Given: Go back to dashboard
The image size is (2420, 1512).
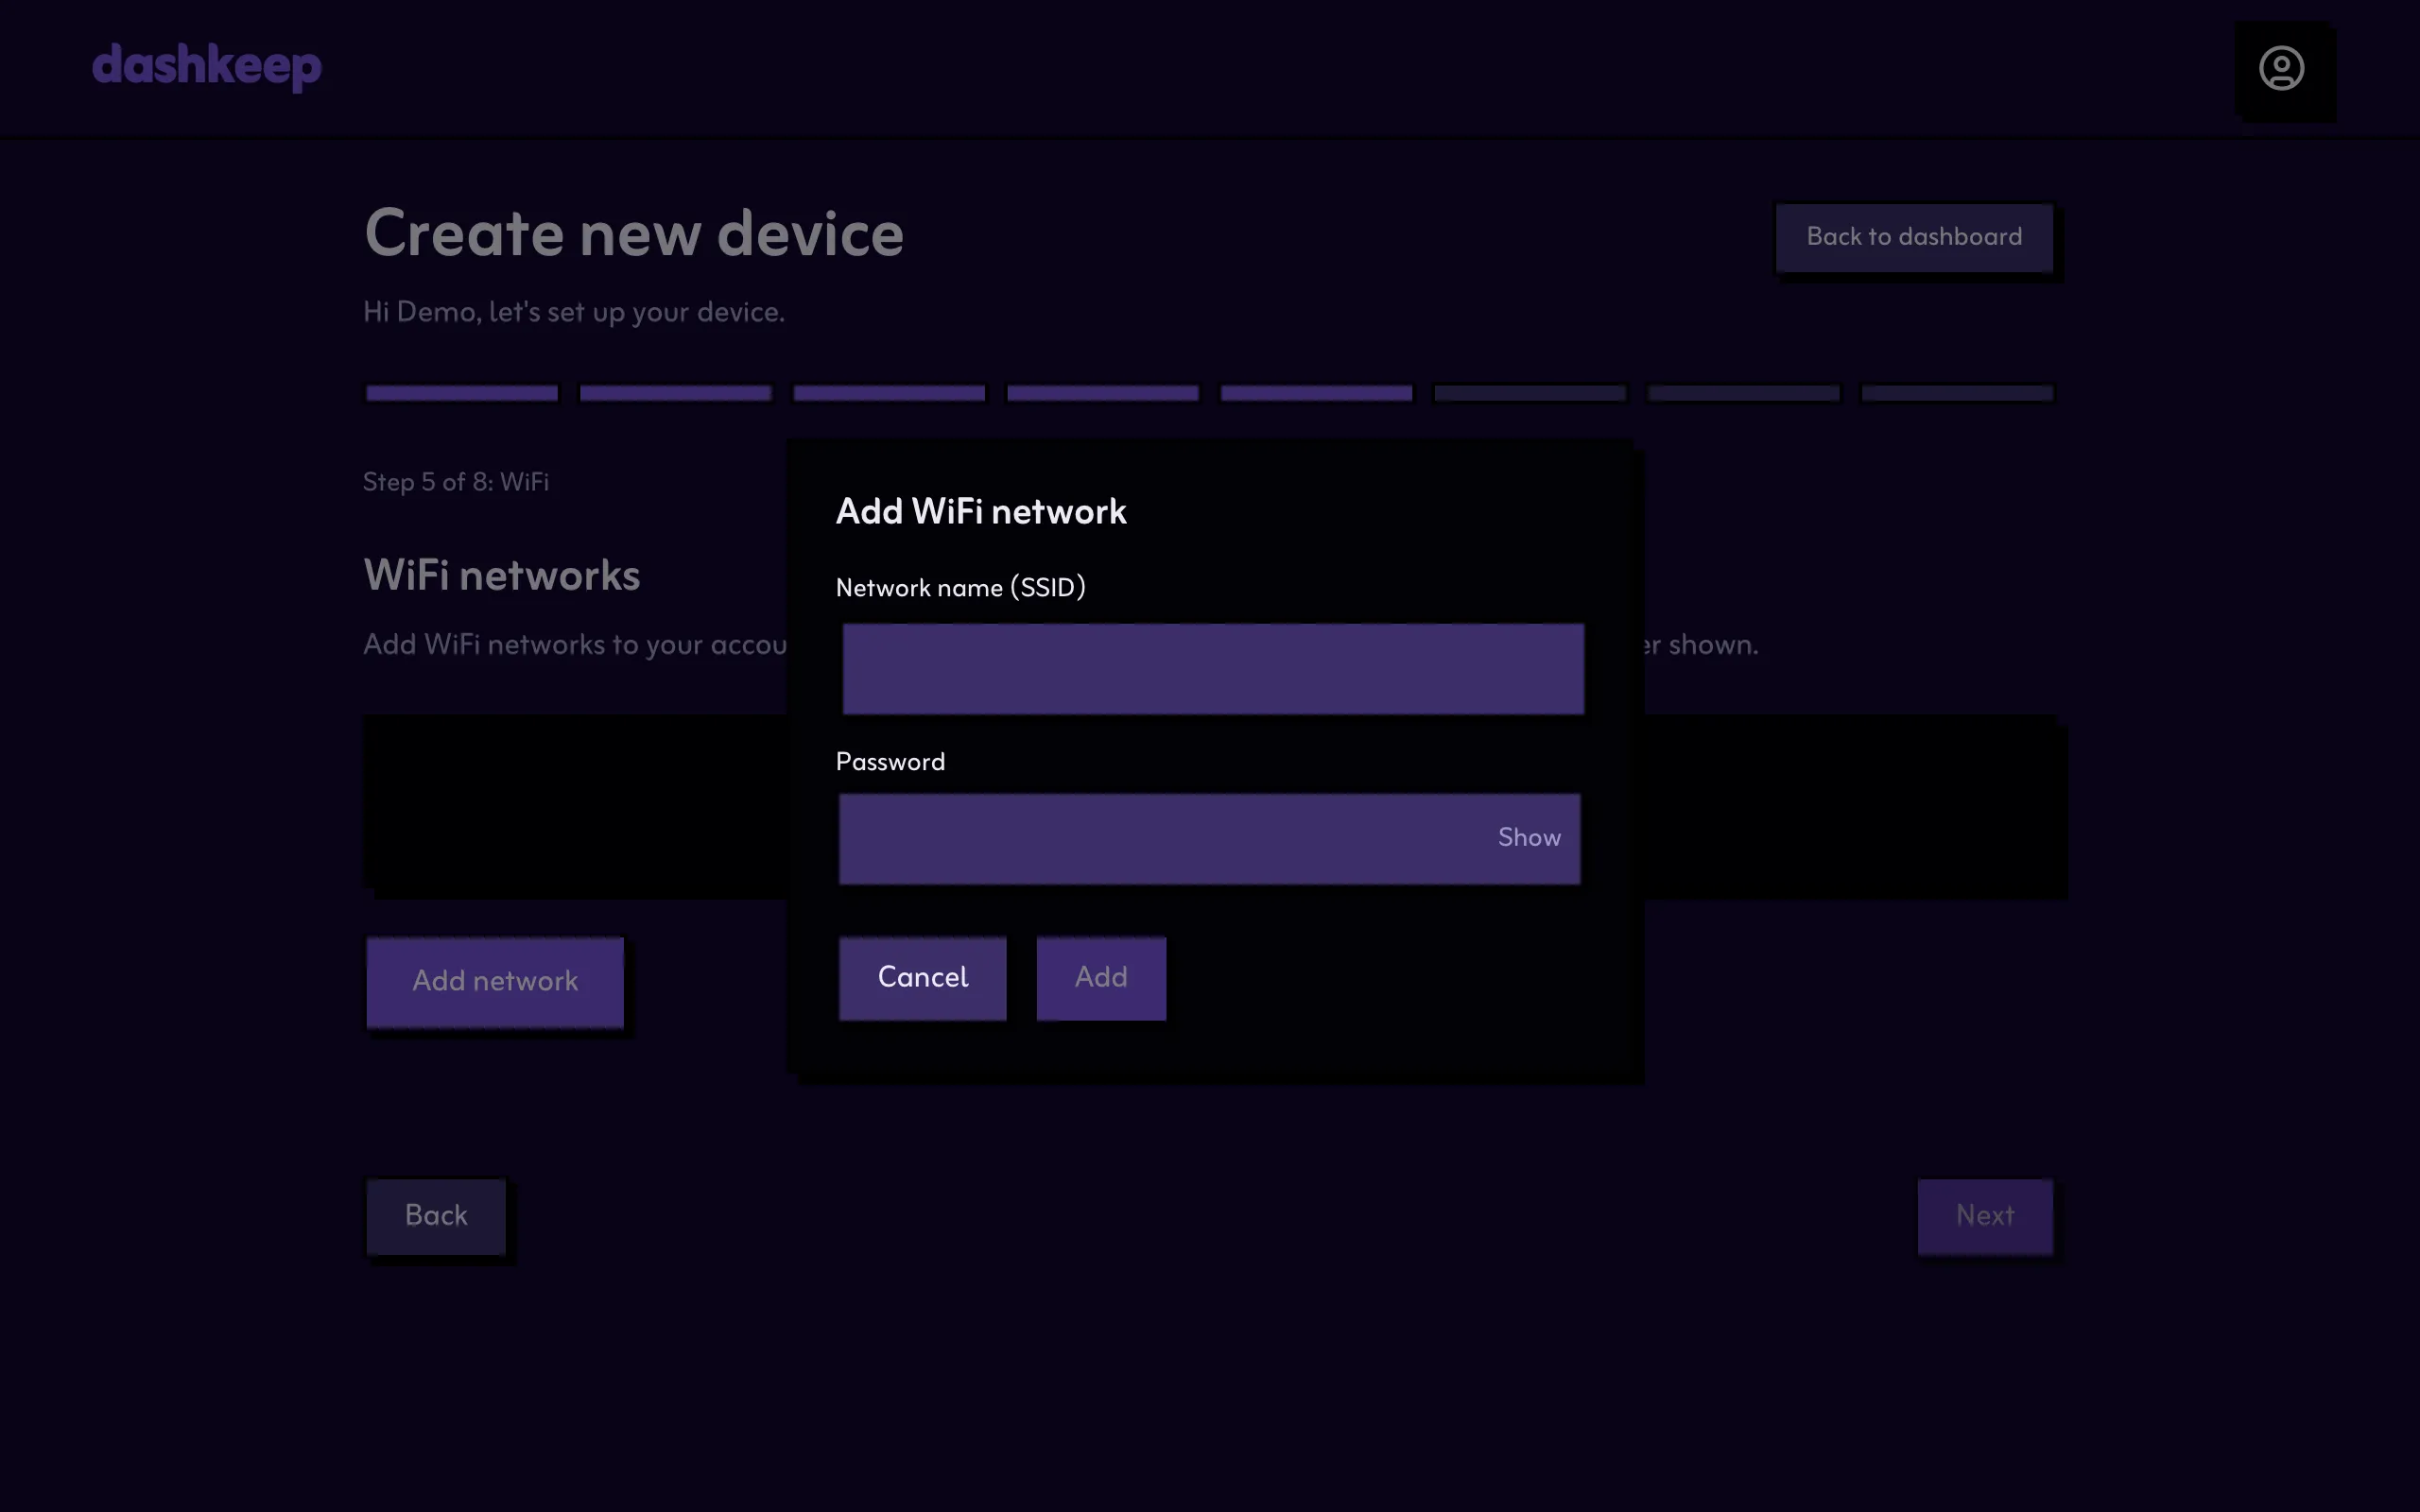Looking at the screenshot, I should (x=1914, y=237).
